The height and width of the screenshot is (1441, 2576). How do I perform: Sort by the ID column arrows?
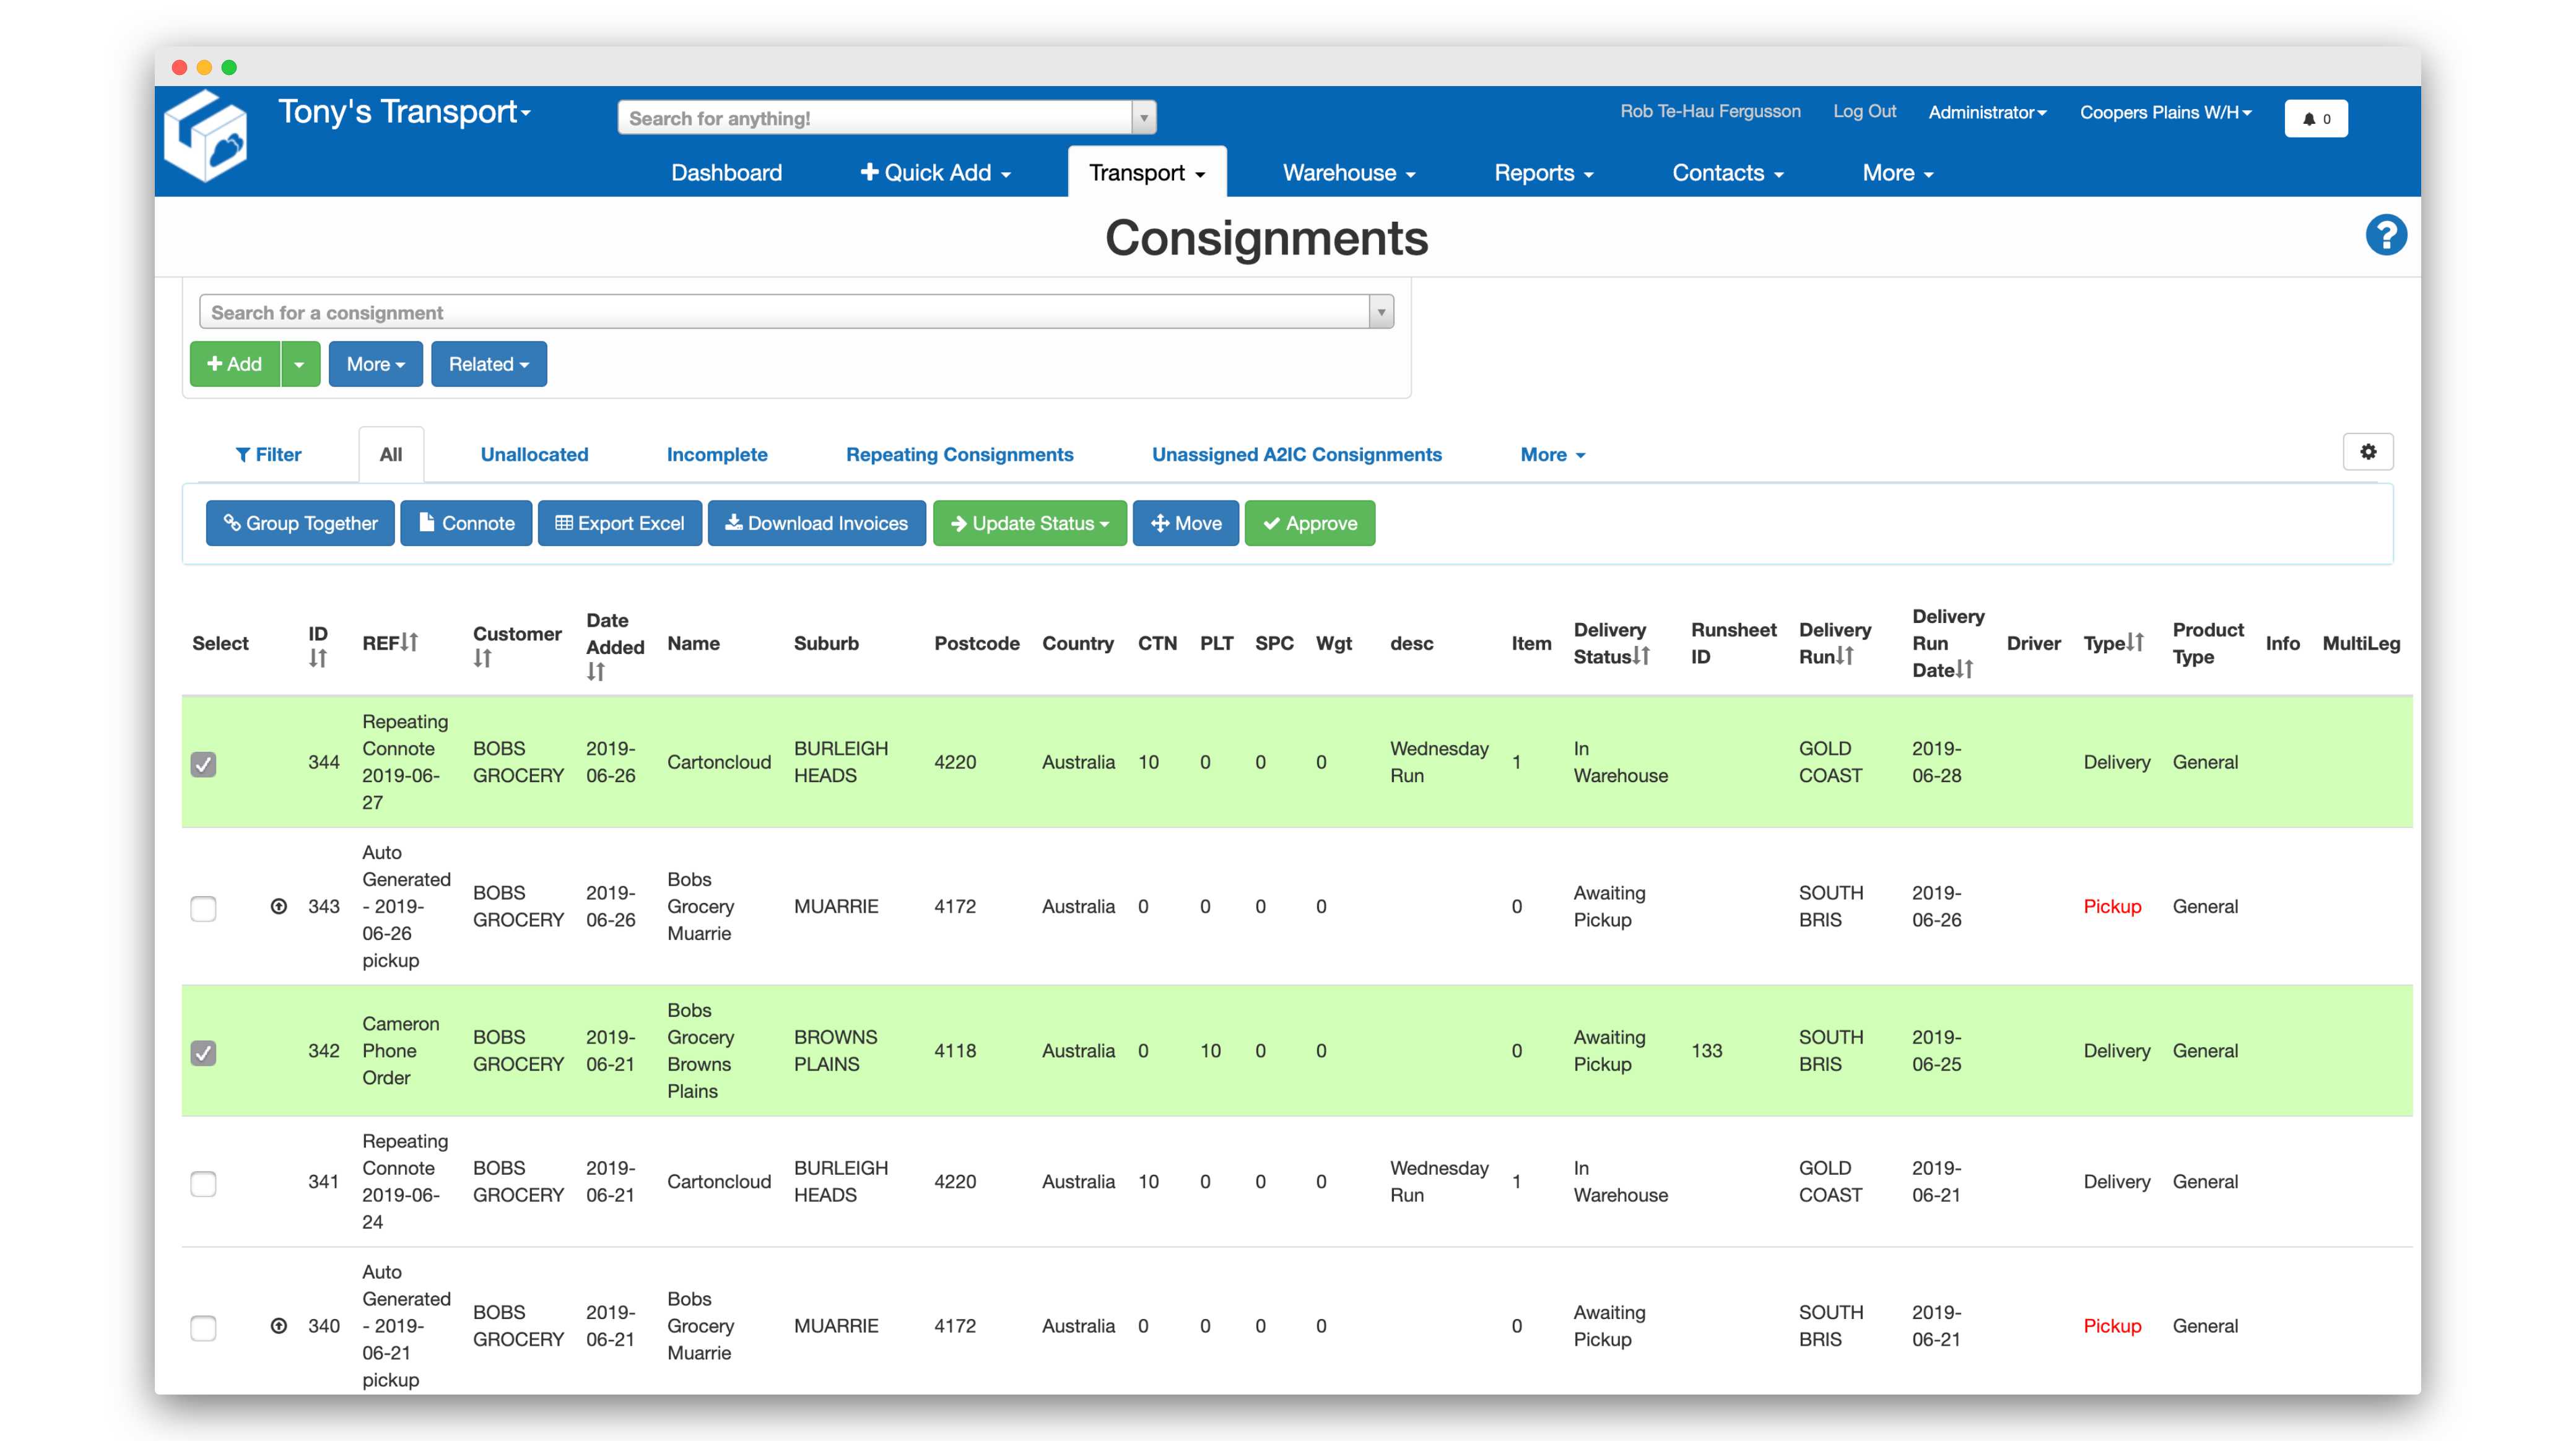tap(317, 659)
